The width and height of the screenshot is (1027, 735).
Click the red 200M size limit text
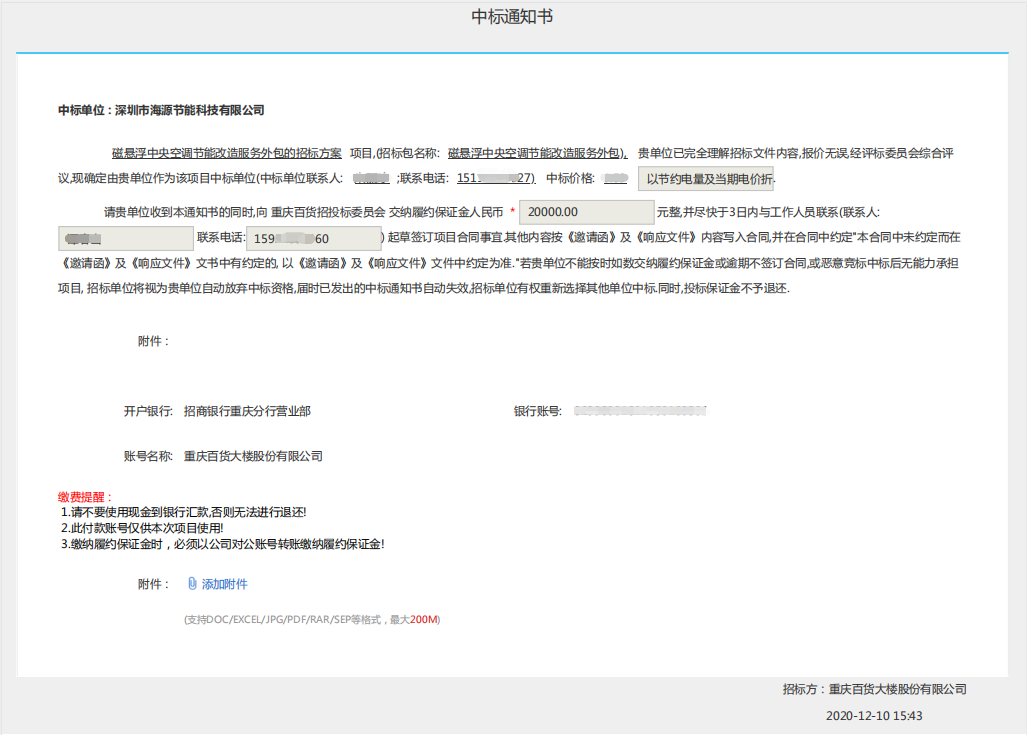424,620
